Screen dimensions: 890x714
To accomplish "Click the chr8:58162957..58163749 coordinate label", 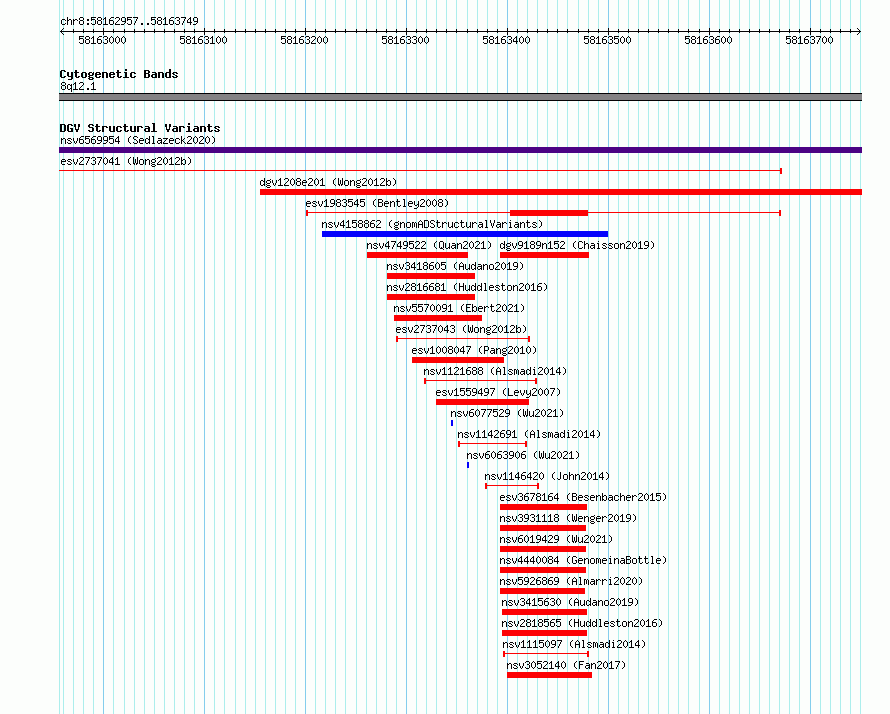I will click(x=129, y=21).
